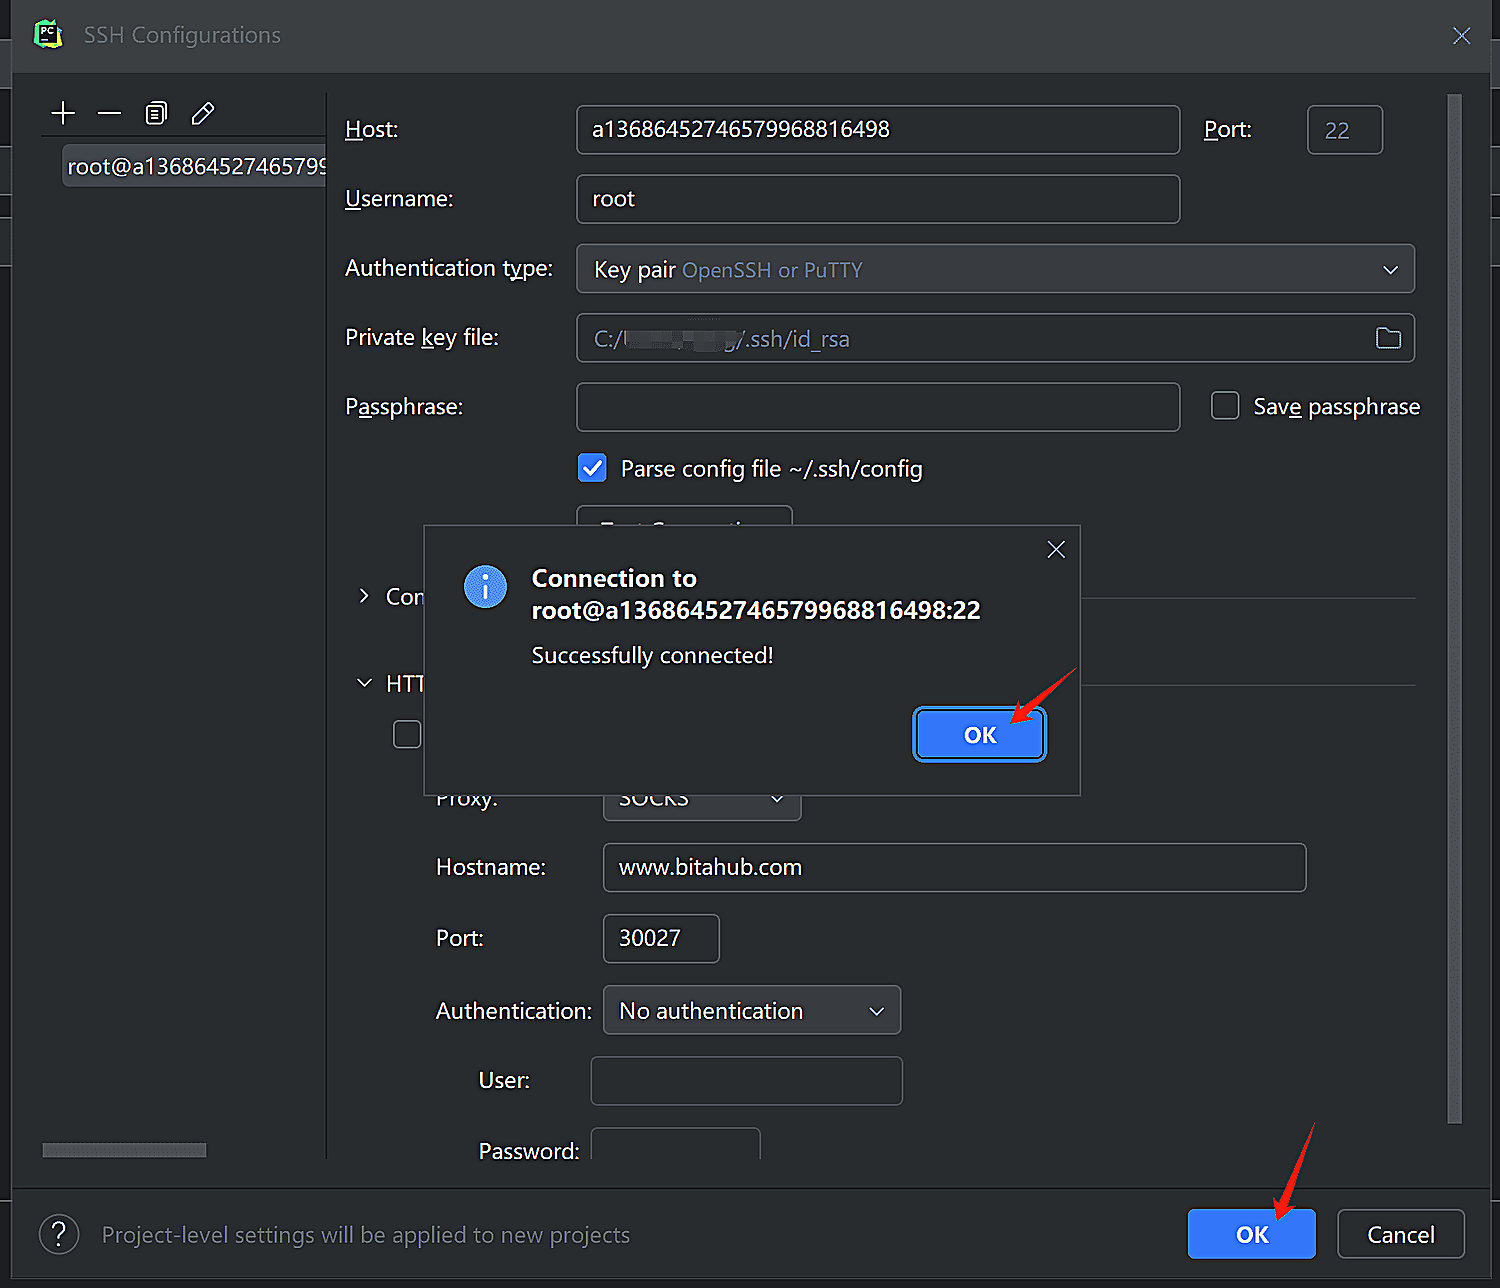Click the proxy Password input field
This screenshot has width=1500, height=1288.
(x=676, y=1144)
